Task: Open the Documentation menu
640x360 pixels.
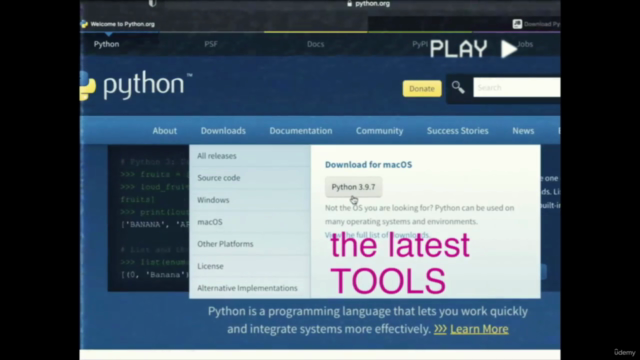Action: (x=301, y=131)
